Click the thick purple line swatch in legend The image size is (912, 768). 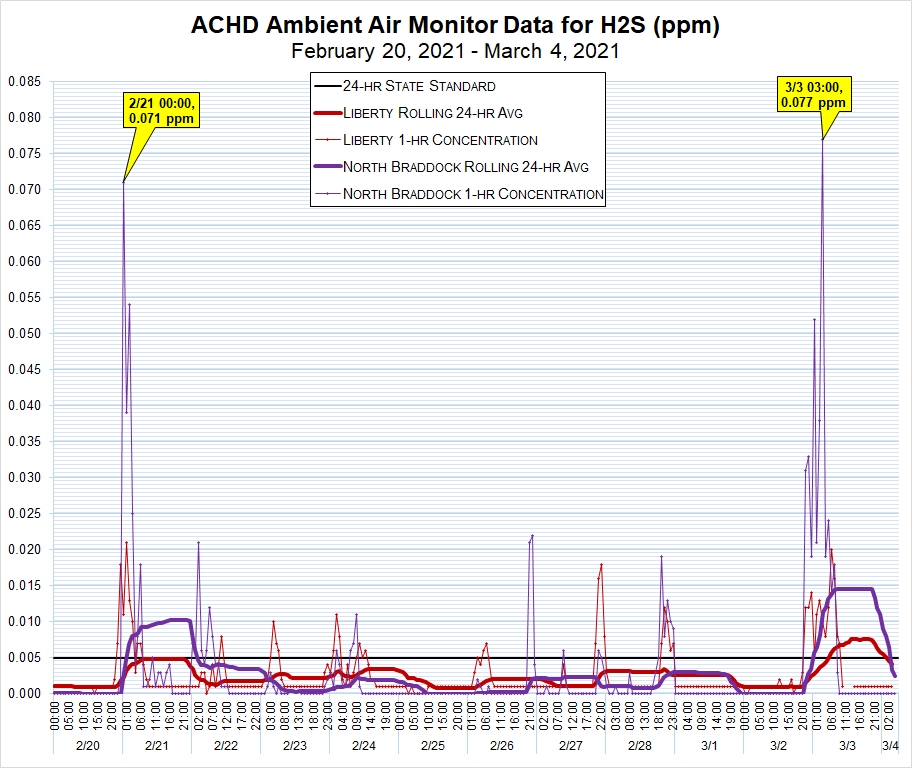(326, 167)
